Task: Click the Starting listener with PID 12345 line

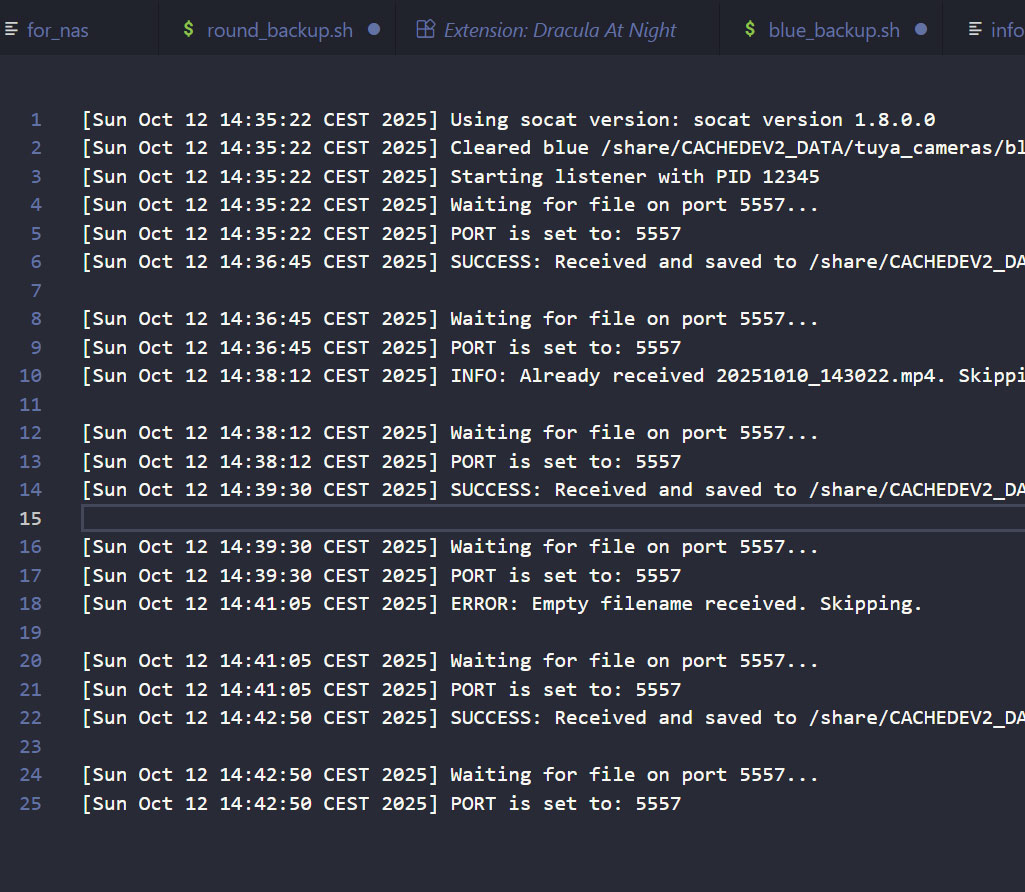Action: (634, 177)
